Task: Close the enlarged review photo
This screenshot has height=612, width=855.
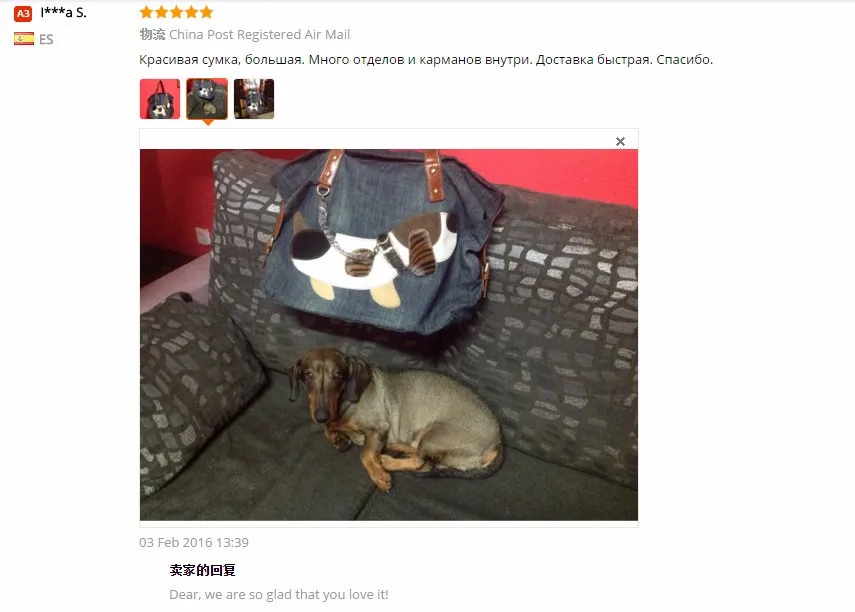Action: pos(620,141)
